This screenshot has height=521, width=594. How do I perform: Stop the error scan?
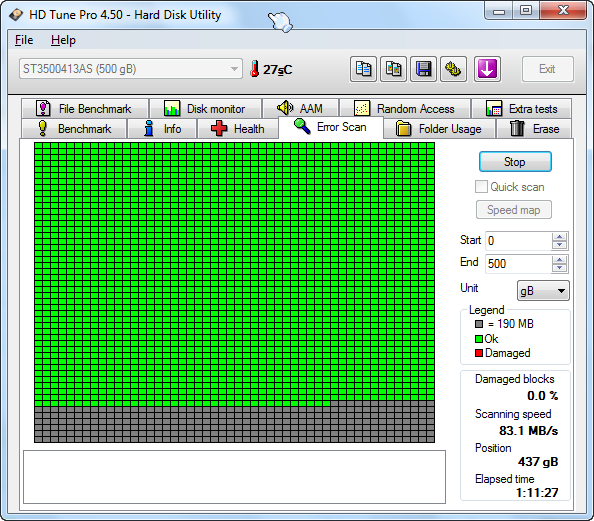click(x=515, y=162)
